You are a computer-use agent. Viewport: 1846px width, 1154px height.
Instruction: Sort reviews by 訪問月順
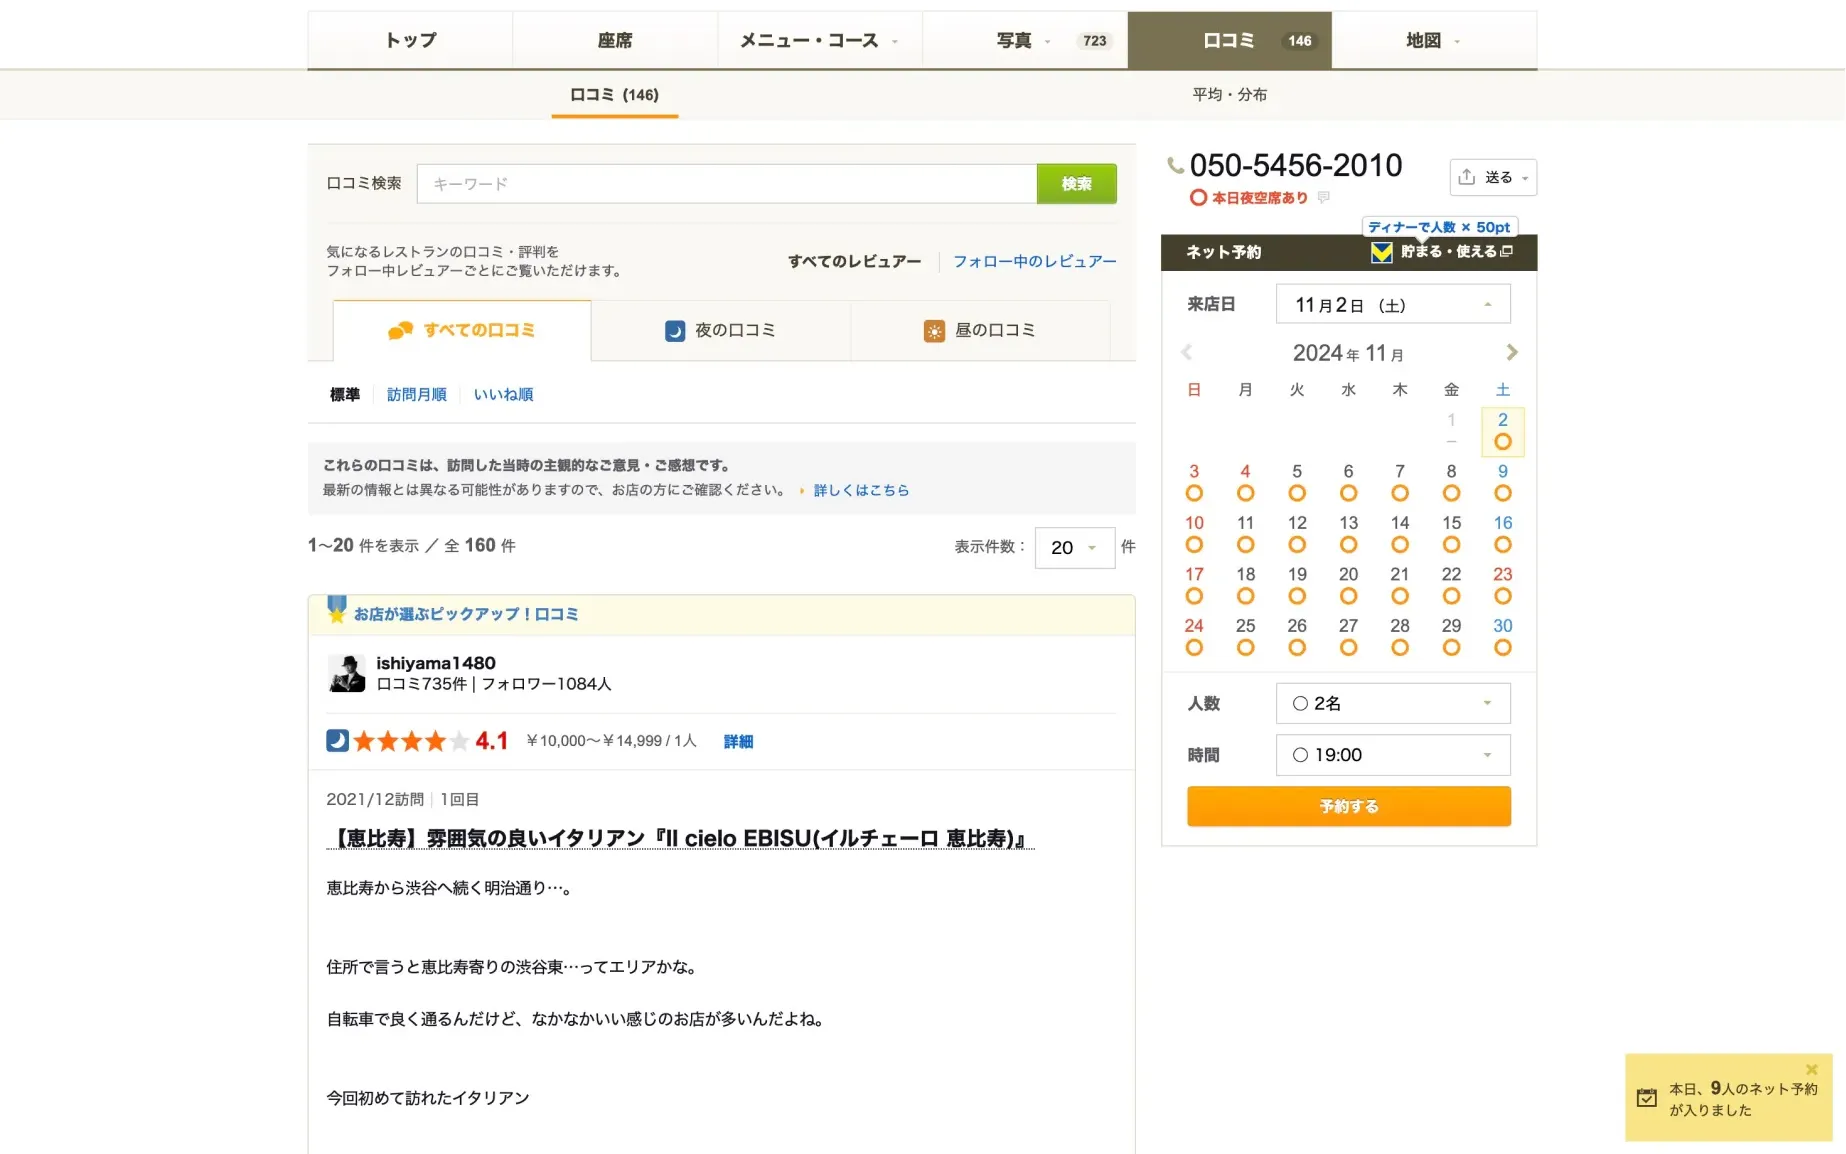416,394
